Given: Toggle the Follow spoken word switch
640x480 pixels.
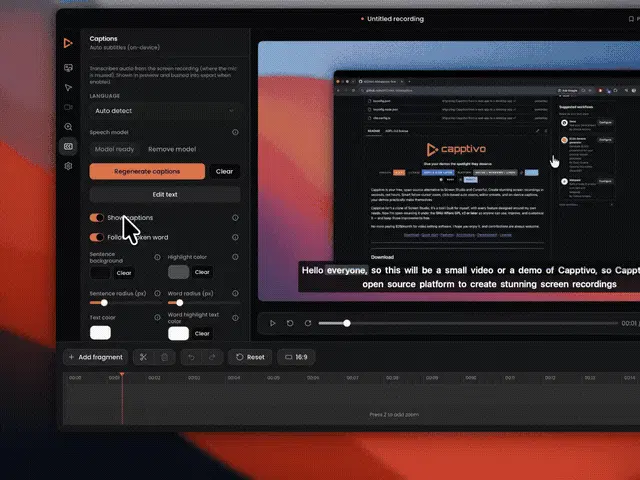Looking at the screenshot, I should [97, 237].
